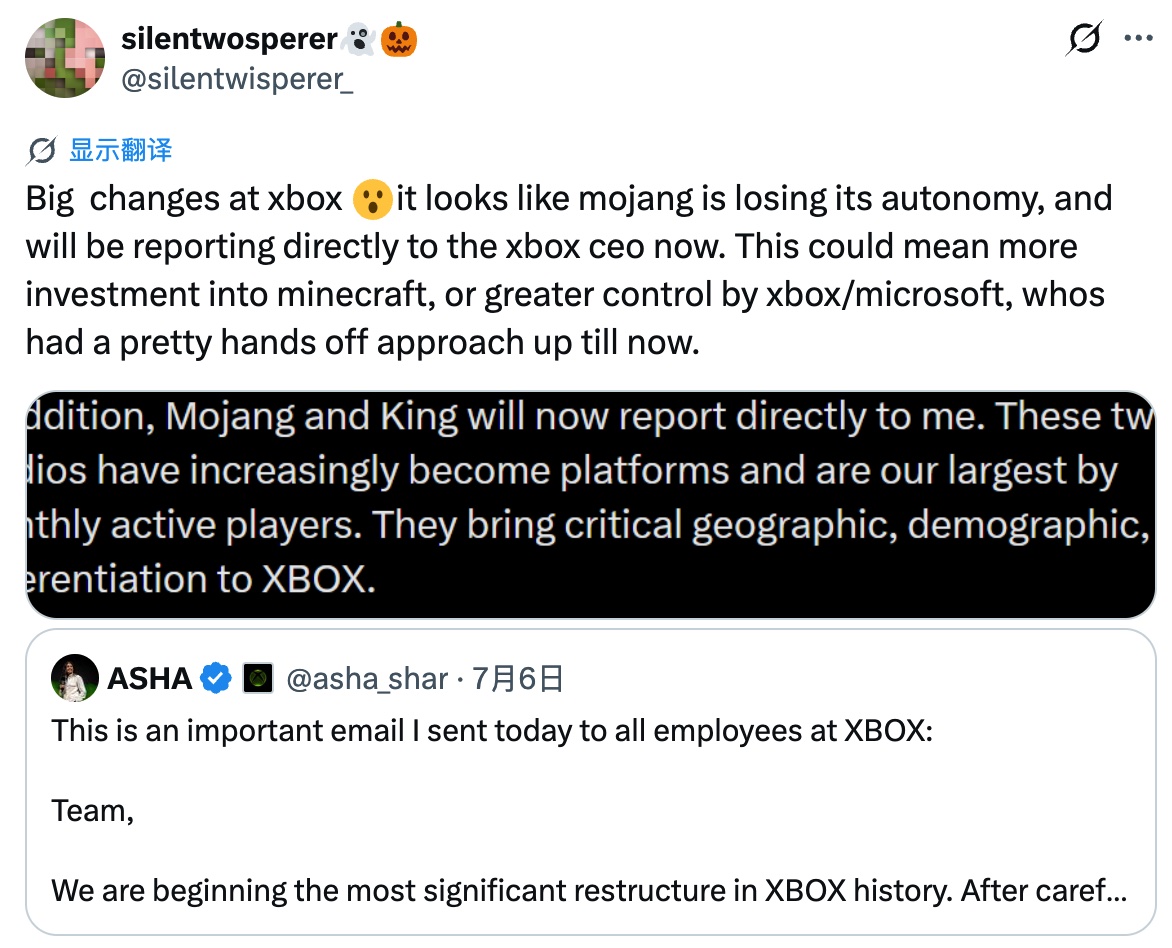Click the pumpkin emoji in the username
The height and width of the screenshot is (948, 1172).
(x=398, y=39)
